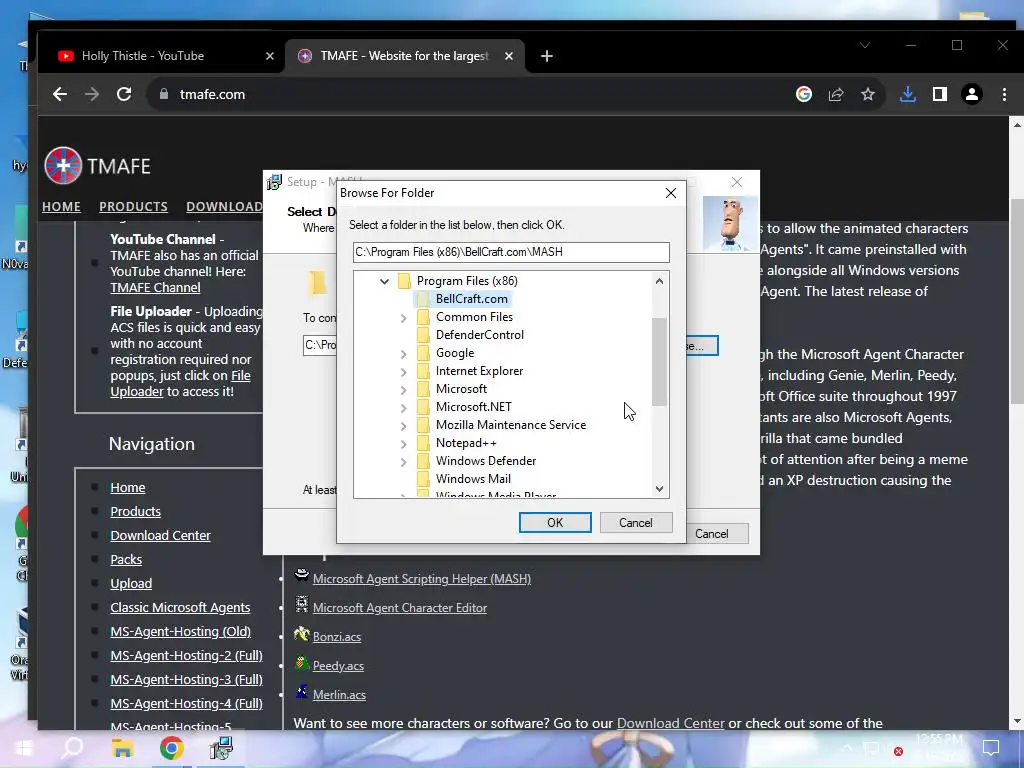Click OK in Browse For Folder
This screenshot has width=1024, height=768.
tap(555, 522)
